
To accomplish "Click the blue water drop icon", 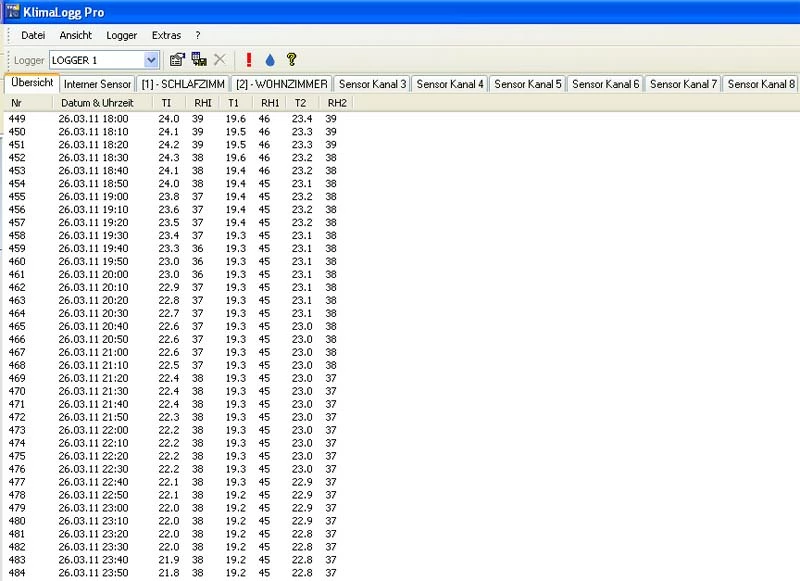I will point(270,60).
